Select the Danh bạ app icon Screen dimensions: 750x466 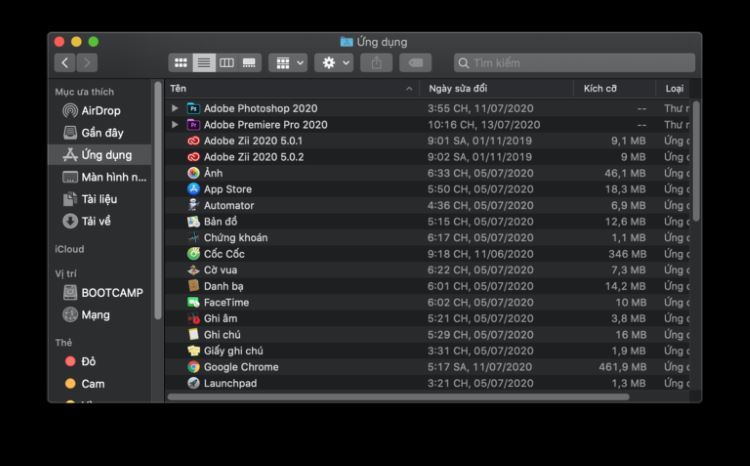[193, 286]
